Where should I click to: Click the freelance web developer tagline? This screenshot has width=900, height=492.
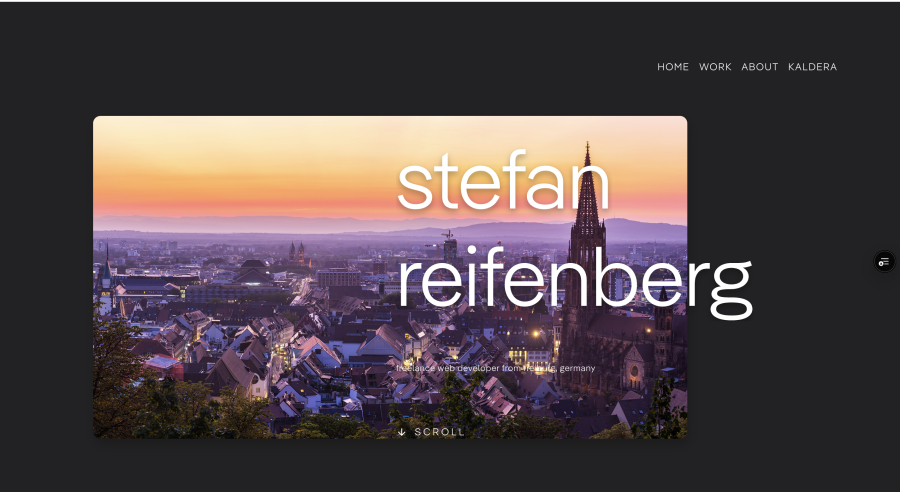[496, 368]
